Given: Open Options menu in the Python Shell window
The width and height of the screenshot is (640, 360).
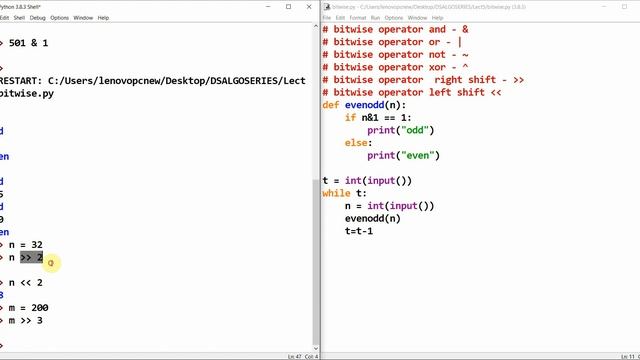Looking at the screenshot, I should pos(60,18).
